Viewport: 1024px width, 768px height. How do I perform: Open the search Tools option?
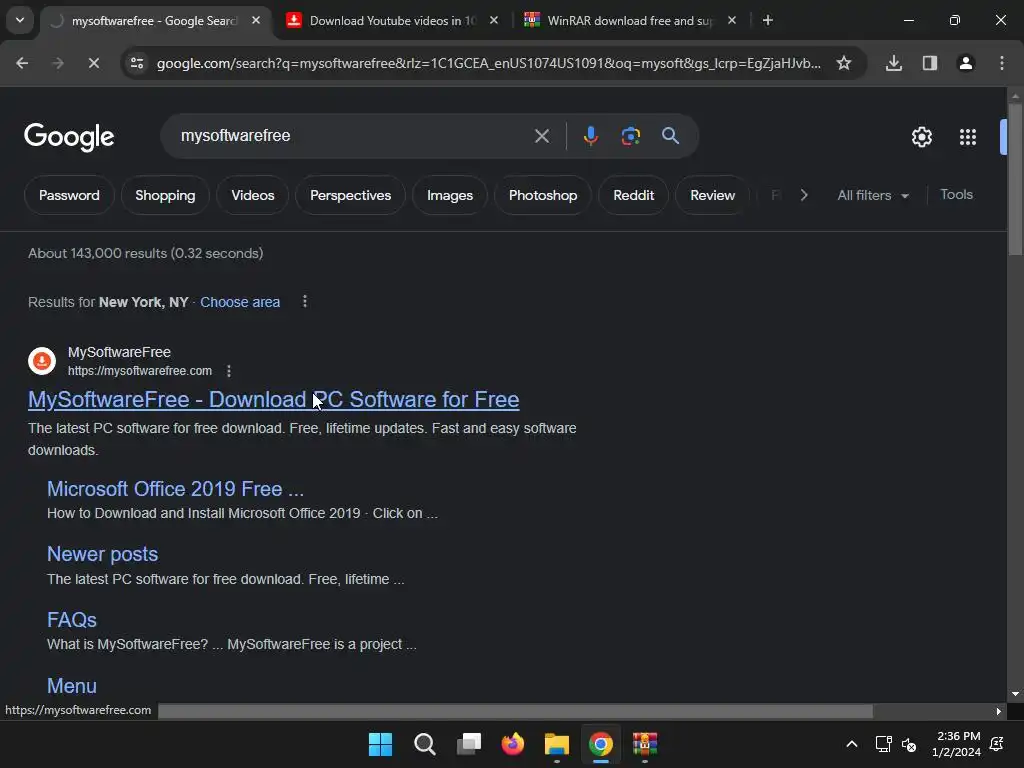[956, 195]
